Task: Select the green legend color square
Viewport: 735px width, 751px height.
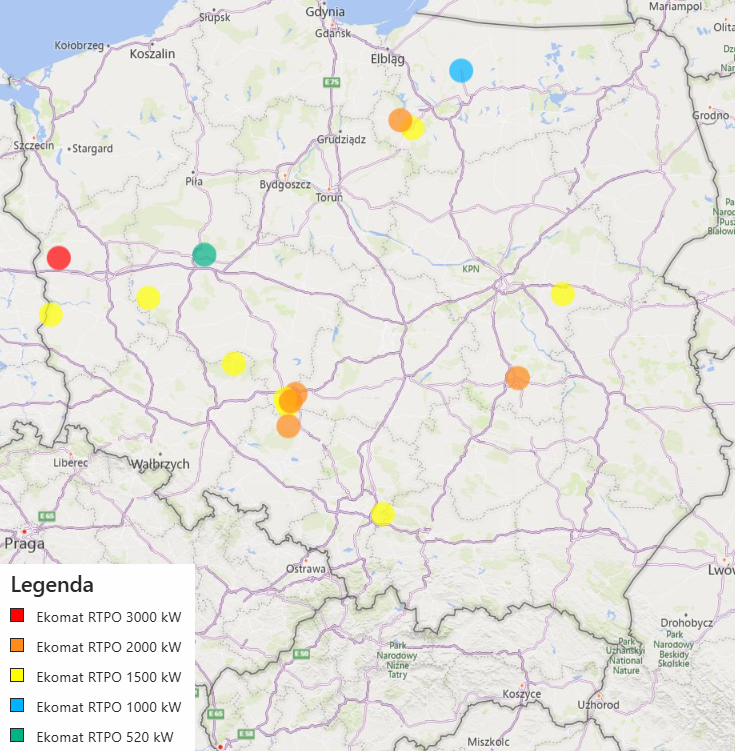Action: (x=16, y=736)
